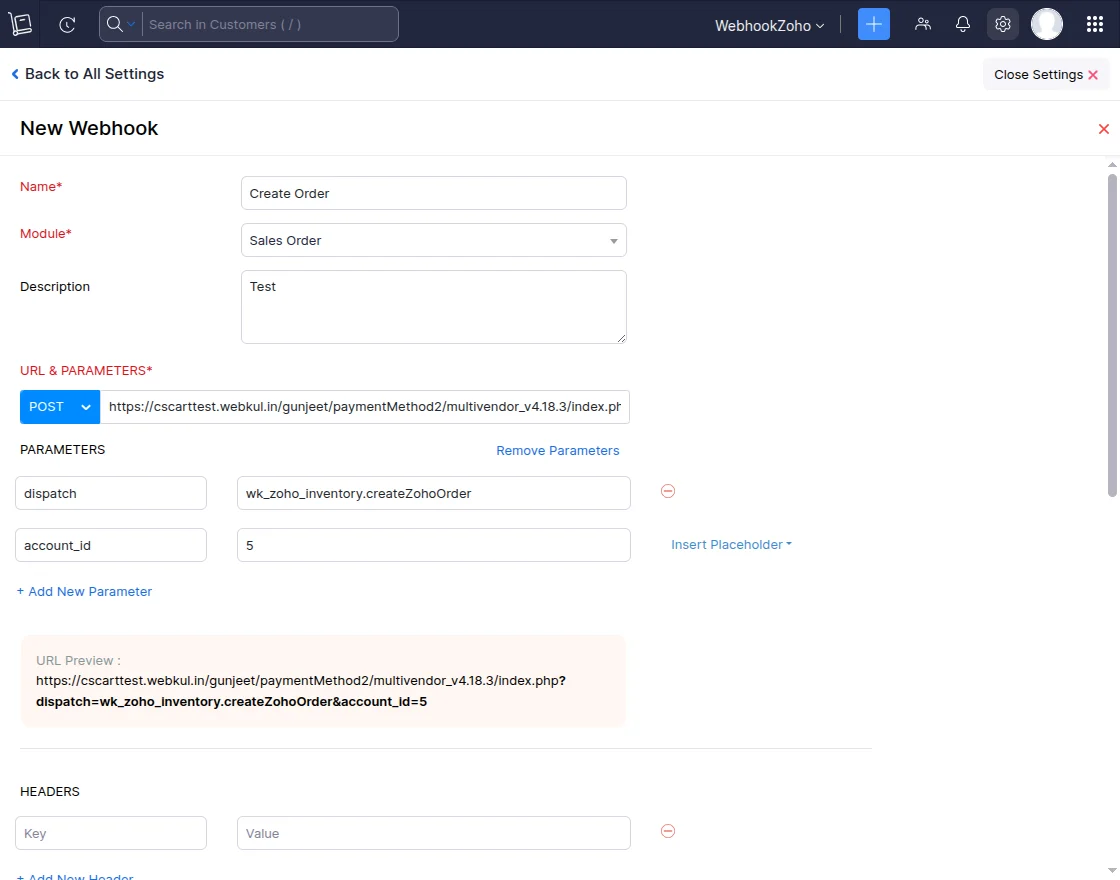
Task: Open the referral people icon
Action: (922, 24)
